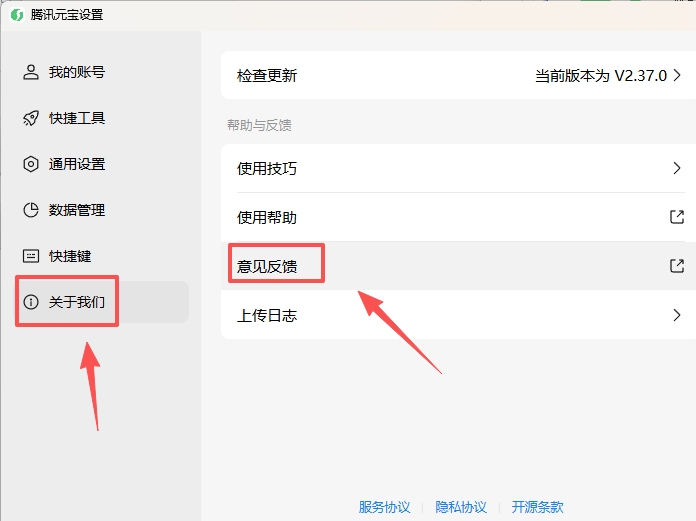The height and width of the screenshot is (521, 696).
Task: Open the 服务协议 link
Action: click(x=384, y=507)
